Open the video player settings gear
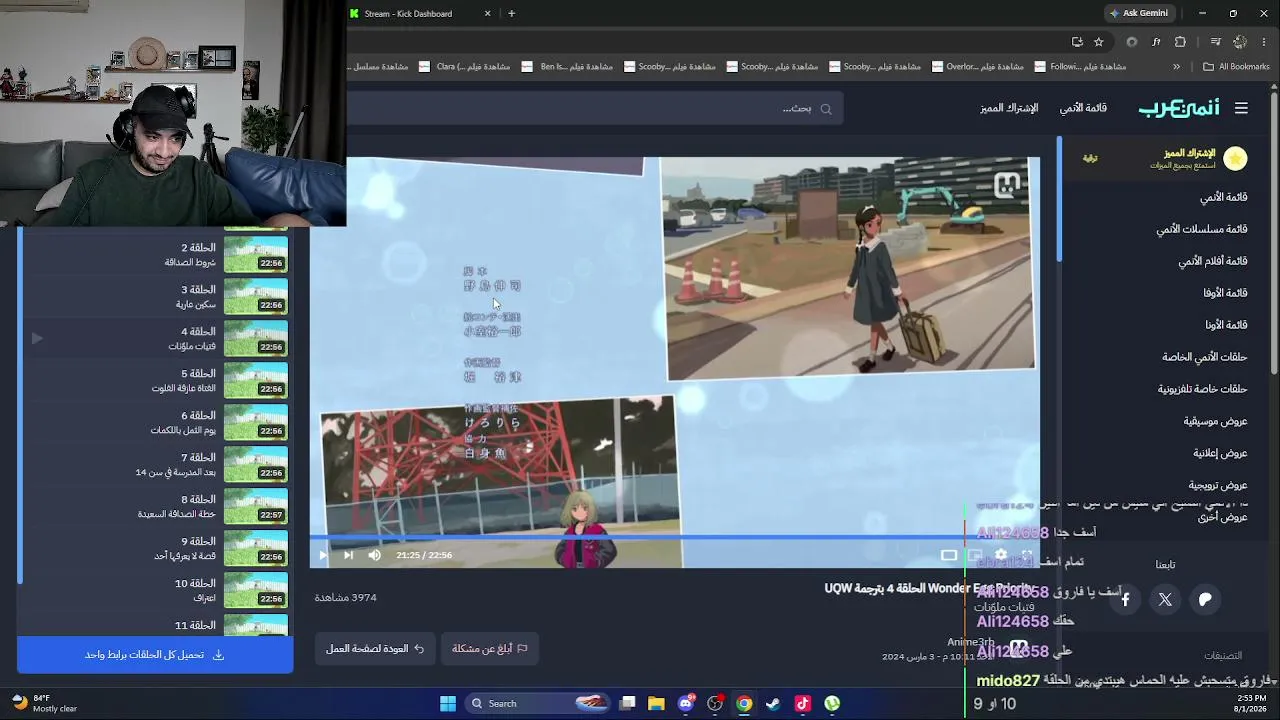1280x720 pixels. (1000, 555)
